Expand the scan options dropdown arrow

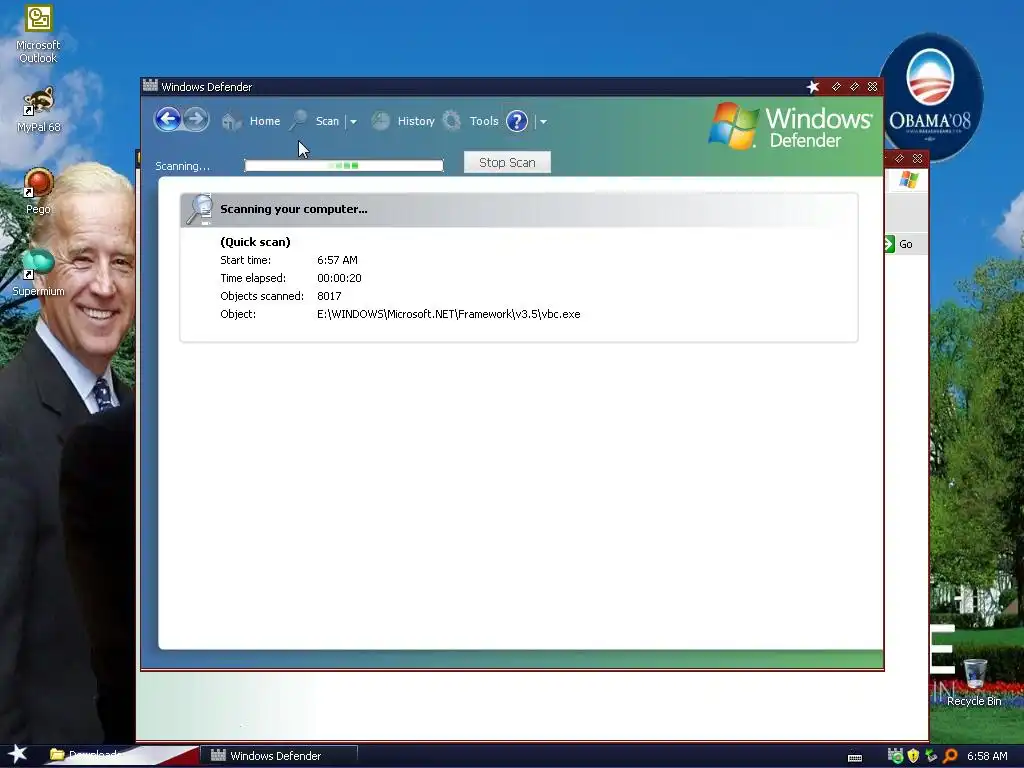(353, 121)
